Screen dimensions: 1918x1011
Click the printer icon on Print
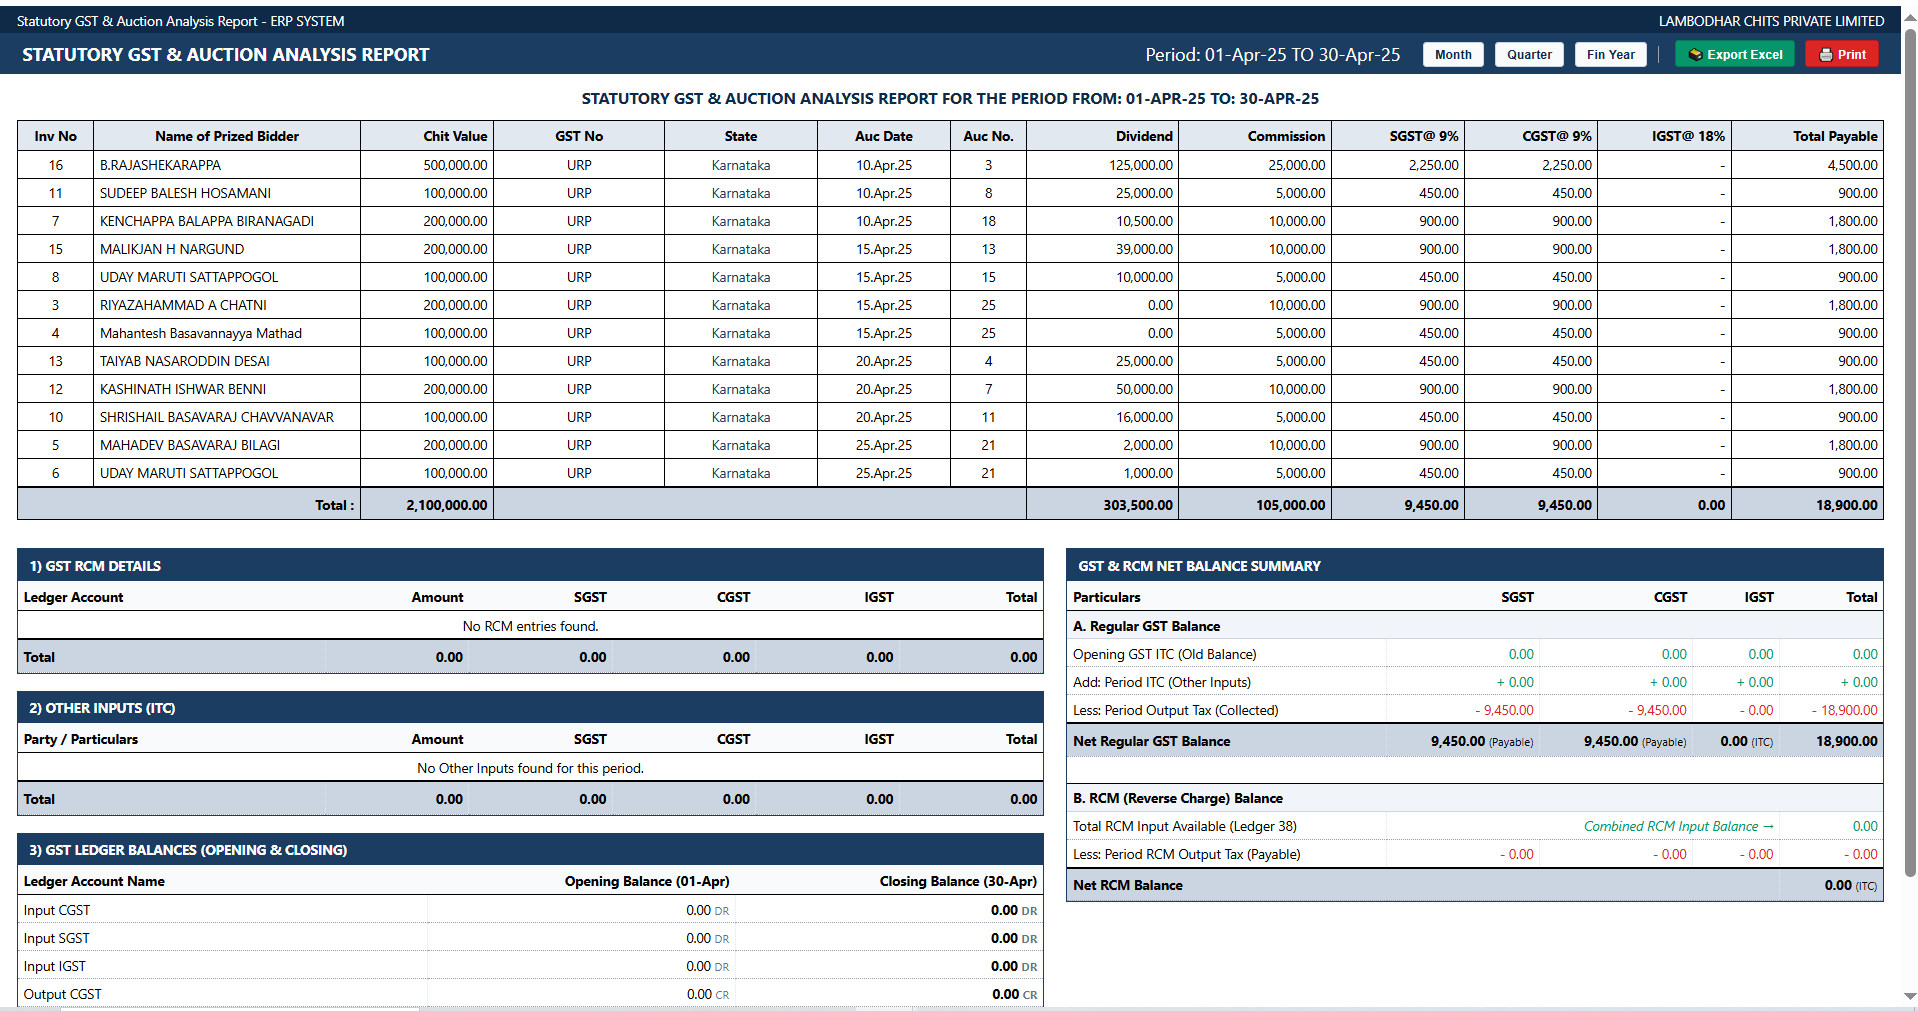1825,55
